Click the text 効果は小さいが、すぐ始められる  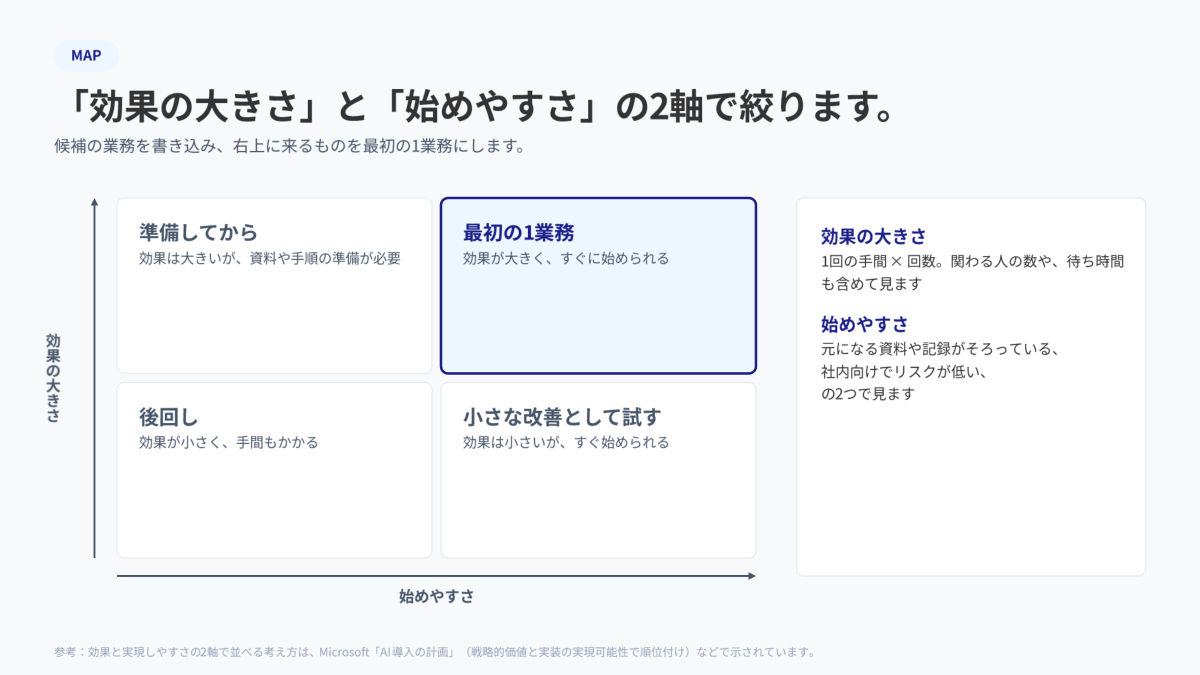(x=566, y=442)
